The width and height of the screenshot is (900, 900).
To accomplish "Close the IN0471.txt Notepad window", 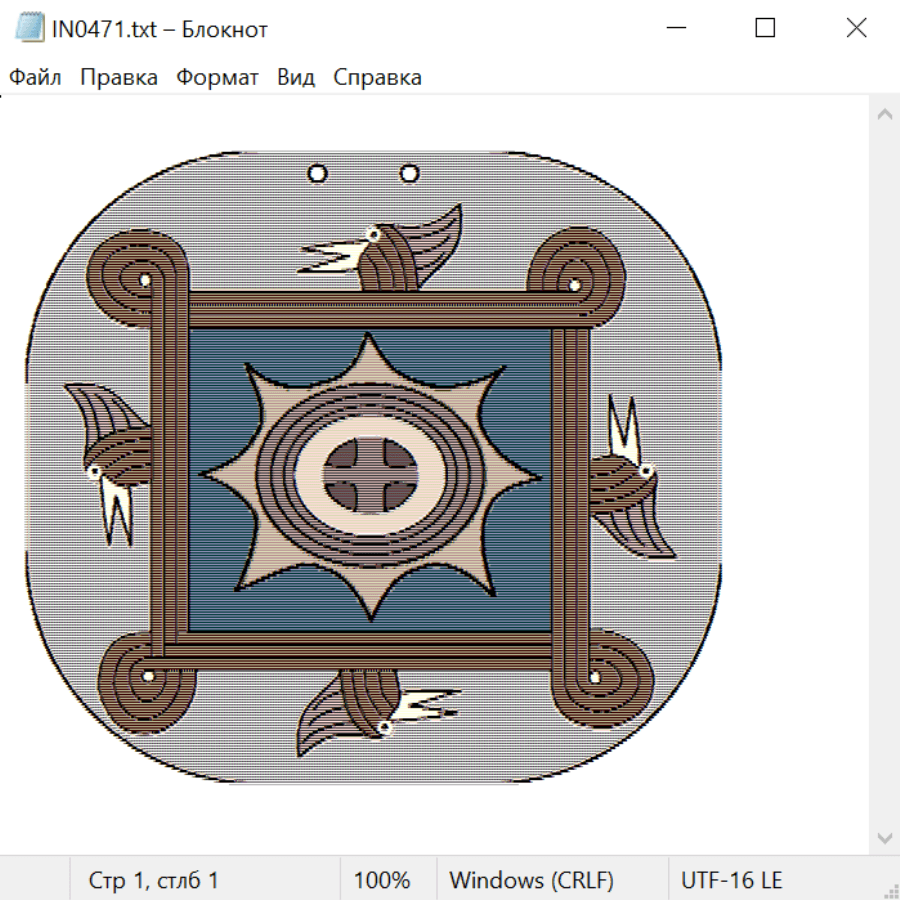I will (x=856, y=28).
